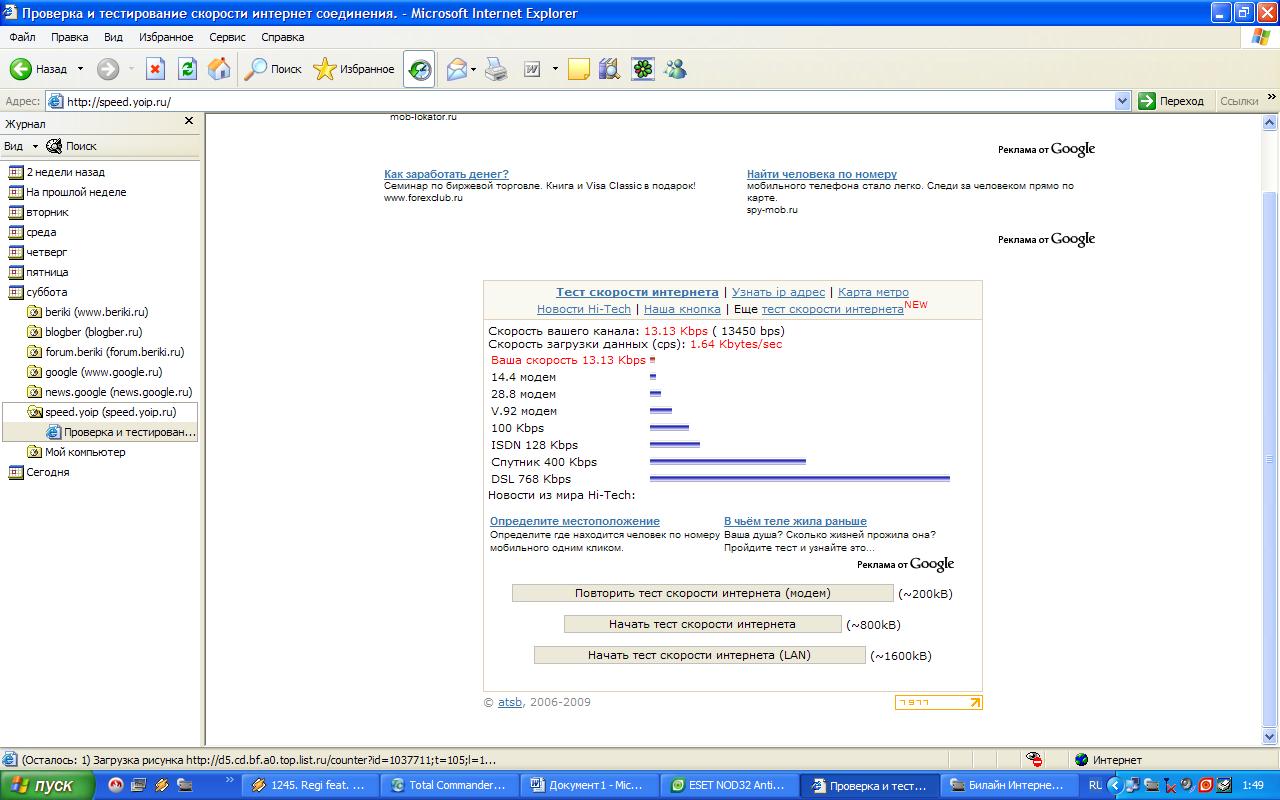Click in the address bar URL field
This screenshot has width=1280, height=800.
click(x=580, y=101)
